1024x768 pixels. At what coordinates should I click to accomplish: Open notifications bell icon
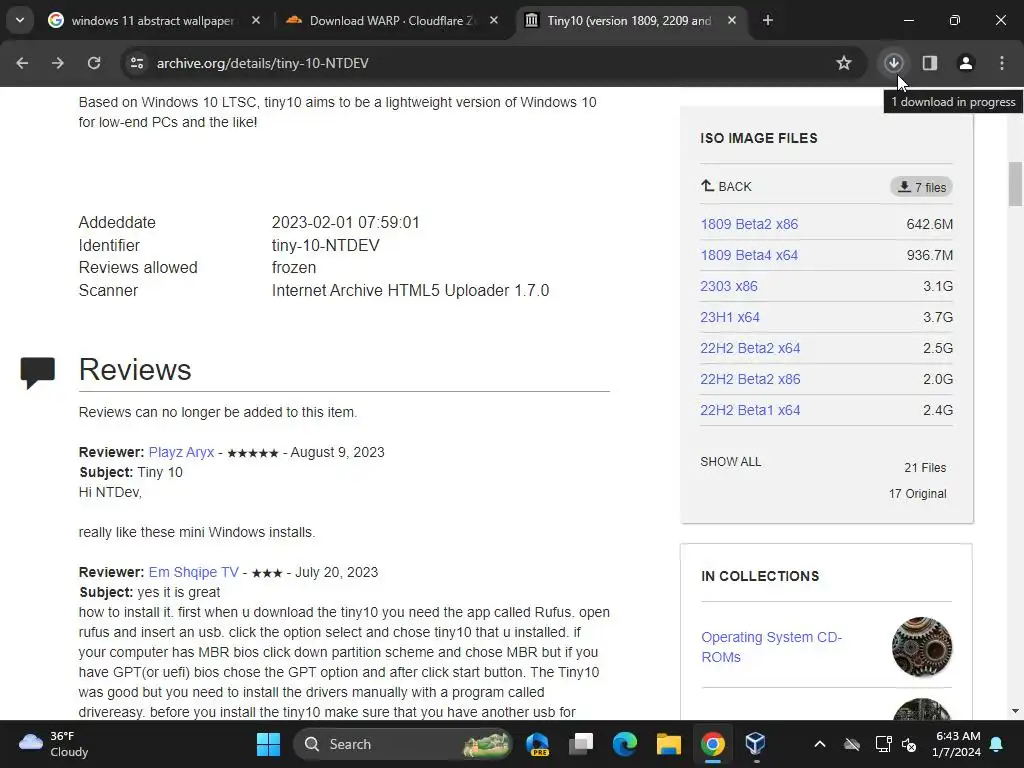point(997,744)
